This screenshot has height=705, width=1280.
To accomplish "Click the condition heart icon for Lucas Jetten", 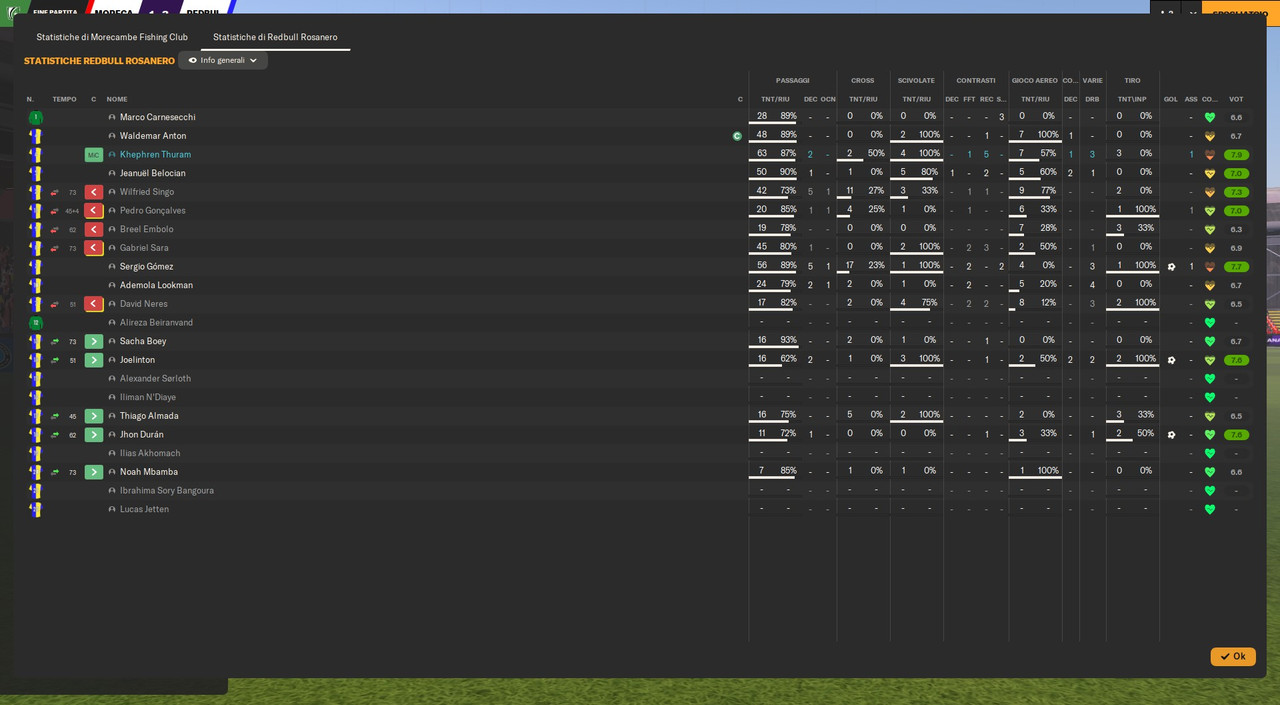I will click(1210, 509).
